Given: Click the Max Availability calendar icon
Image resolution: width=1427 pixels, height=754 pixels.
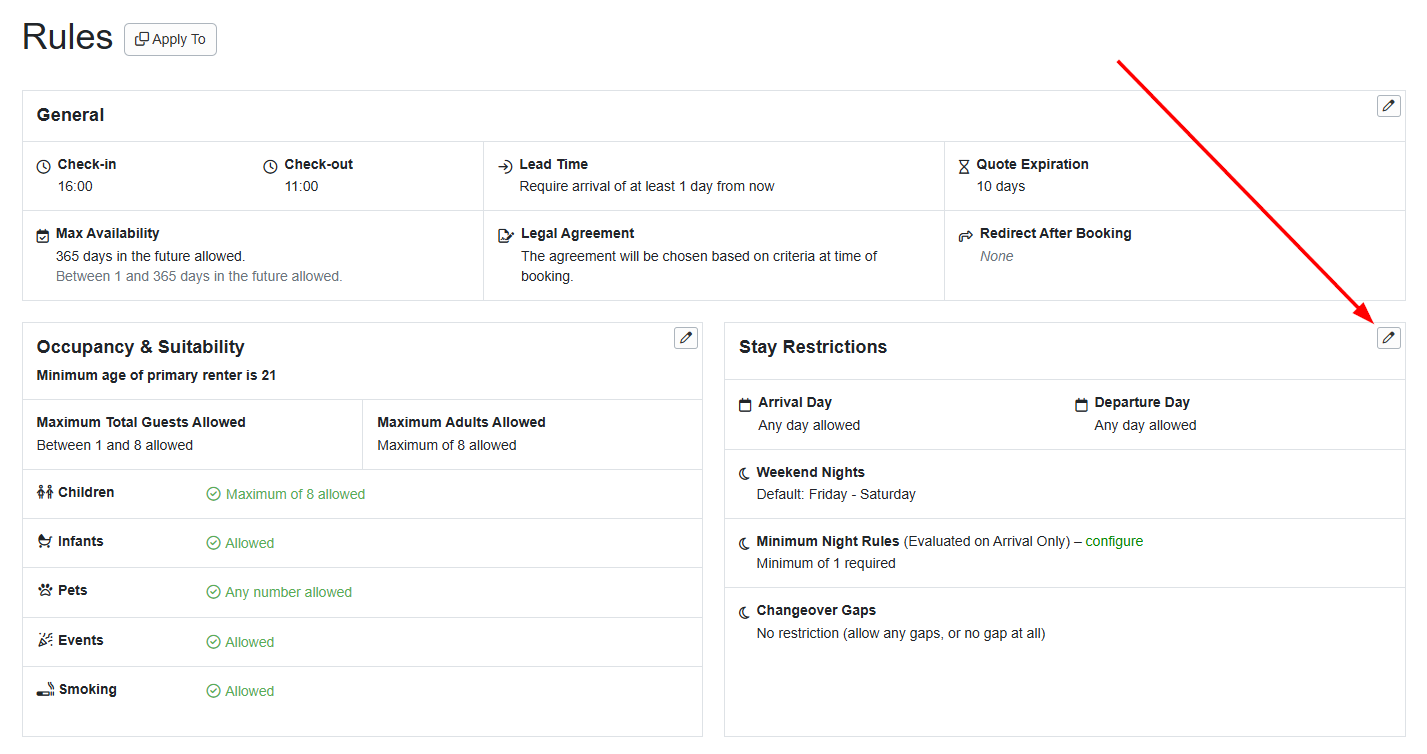Looking at the screenshot, I should 41,234.
